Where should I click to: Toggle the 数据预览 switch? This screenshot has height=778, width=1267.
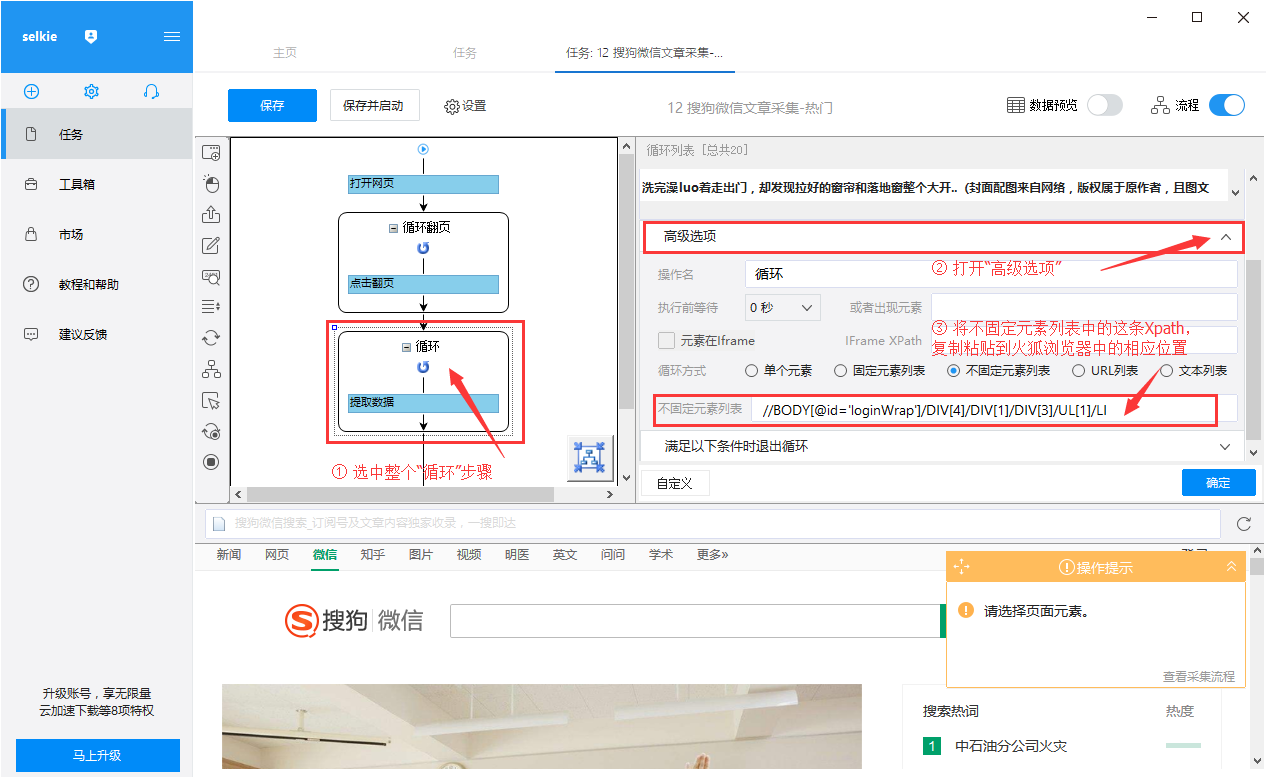[1105, 105]
